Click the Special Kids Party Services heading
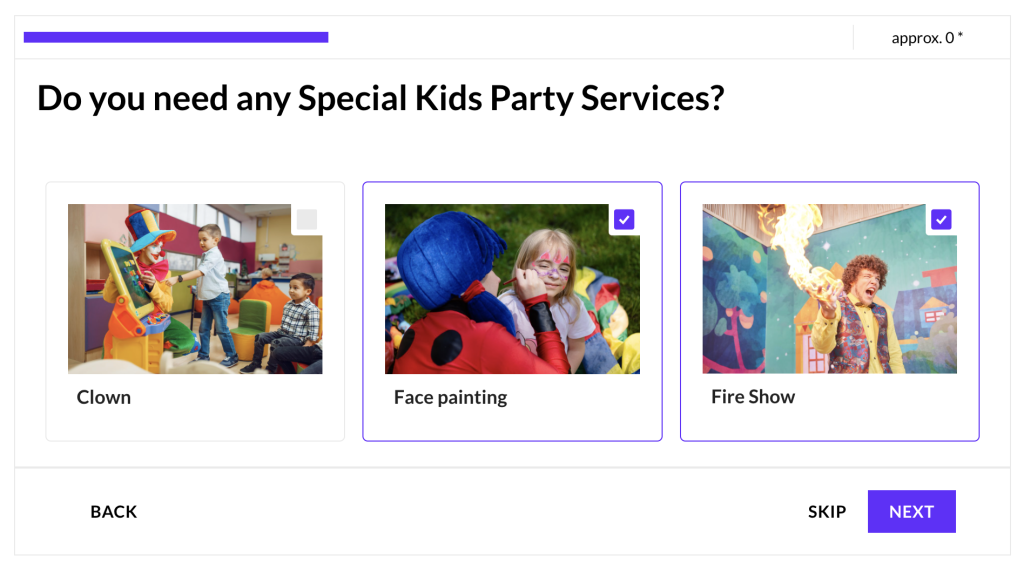This screenshot has width=1024, height=569. click(380, 99)
